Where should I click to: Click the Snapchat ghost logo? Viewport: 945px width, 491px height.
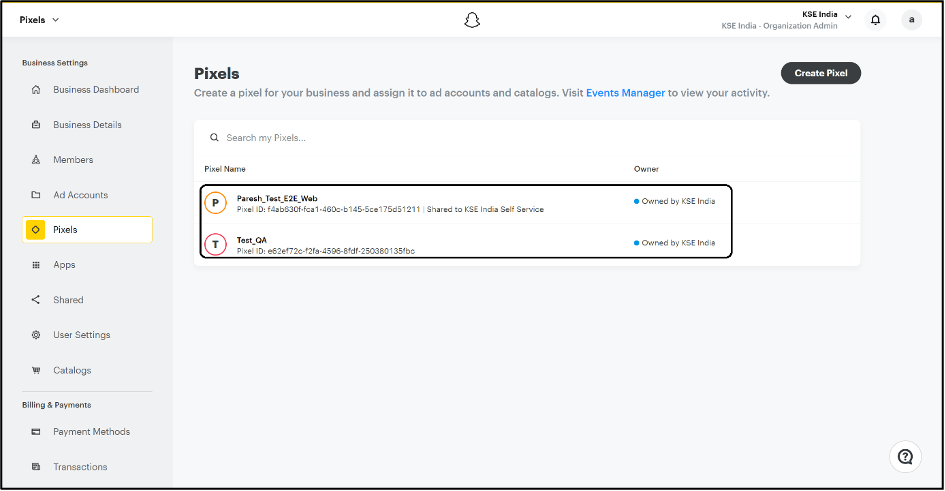click(472, 20)
